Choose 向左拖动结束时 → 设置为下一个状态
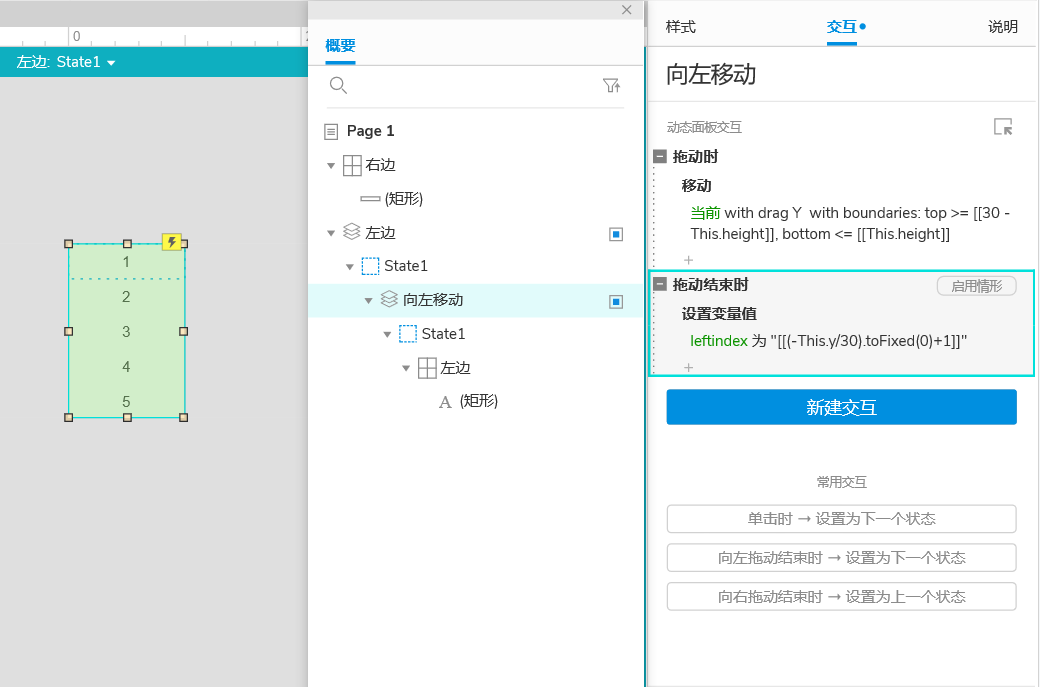 [841, 558]
